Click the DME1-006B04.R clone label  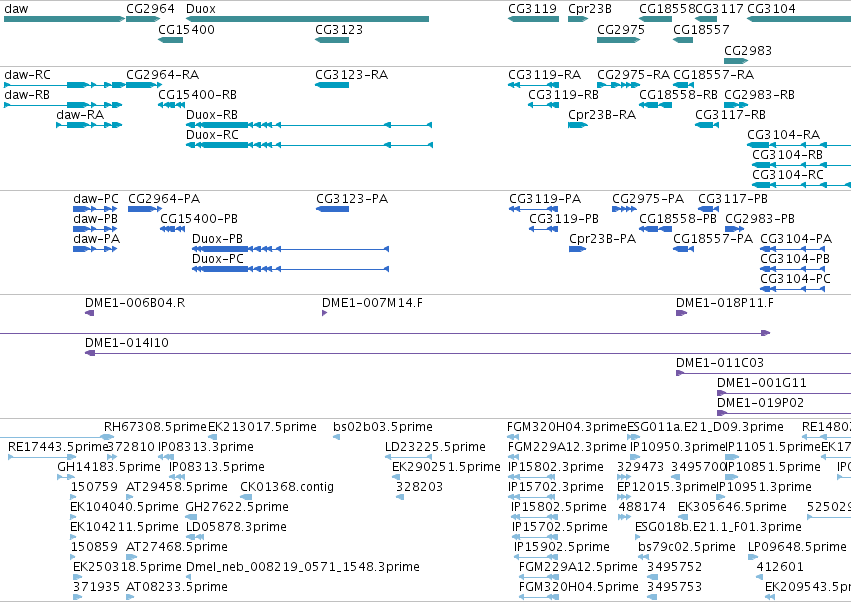[x=135, y=303]
